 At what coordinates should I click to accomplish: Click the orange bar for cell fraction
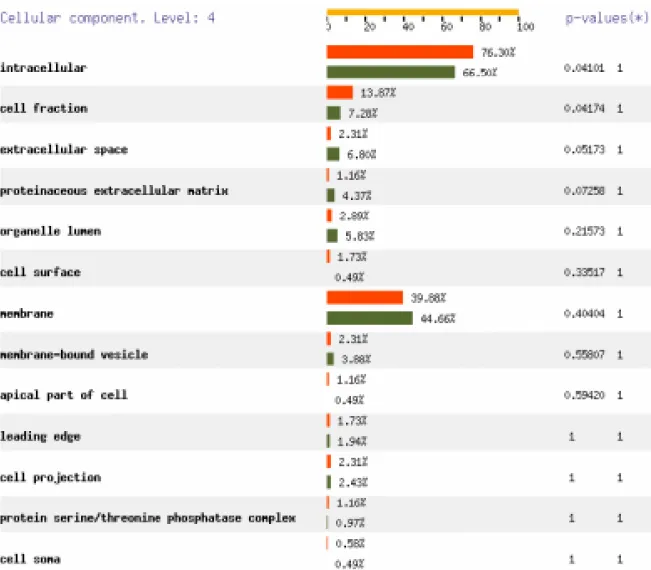(340, 92)
